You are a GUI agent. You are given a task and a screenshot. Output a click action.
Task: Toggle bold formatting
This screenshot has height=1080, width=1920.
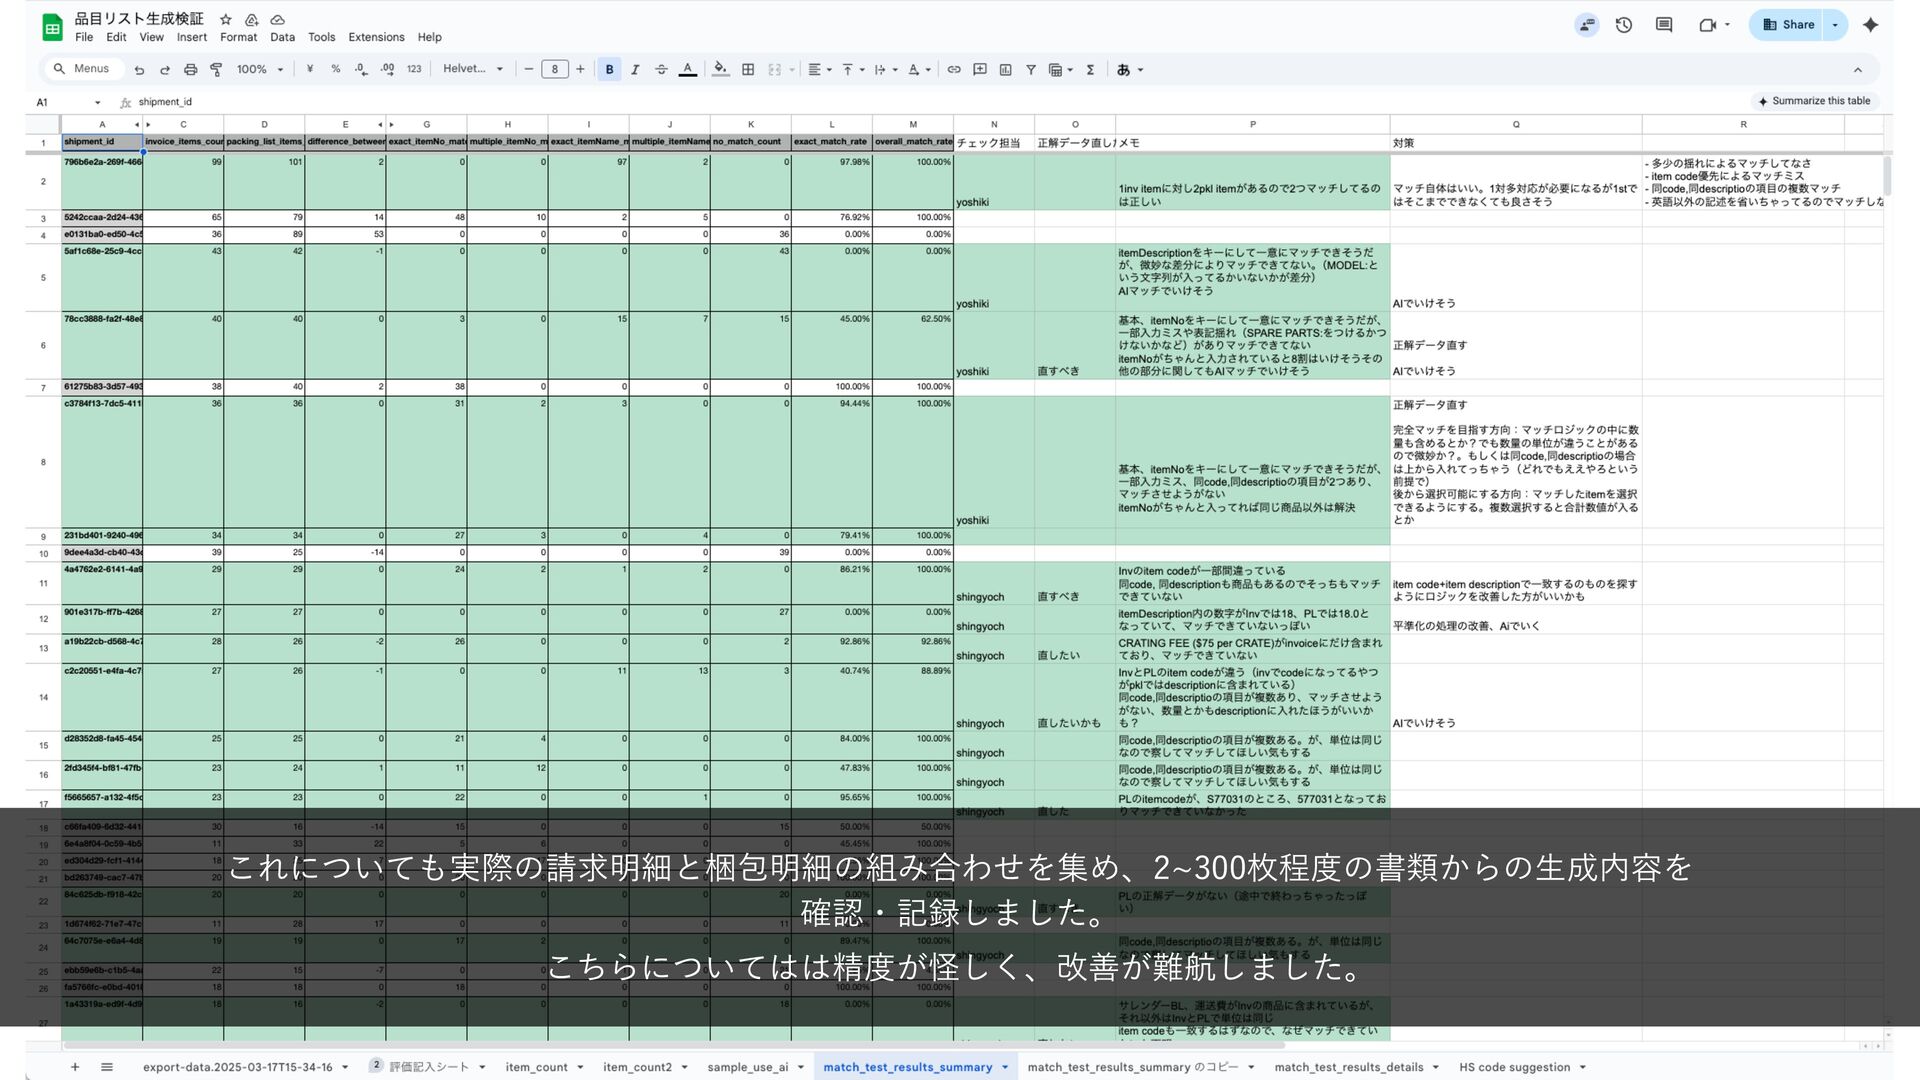pos(609,69)
